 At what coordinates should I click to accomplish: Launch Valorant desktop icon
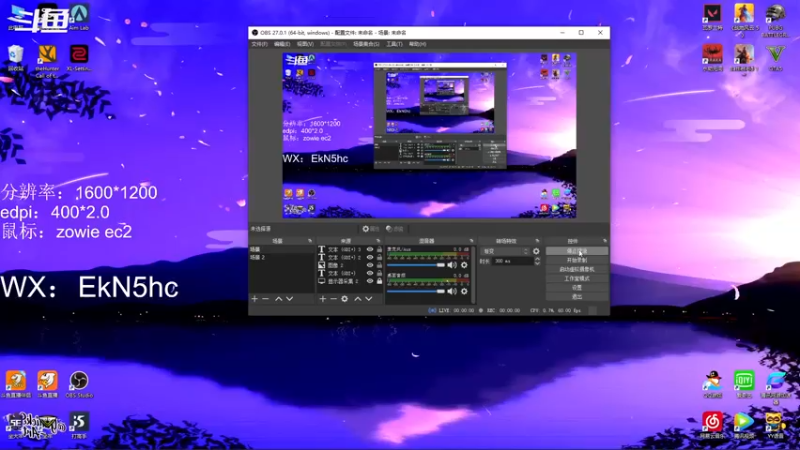point(712,17)
